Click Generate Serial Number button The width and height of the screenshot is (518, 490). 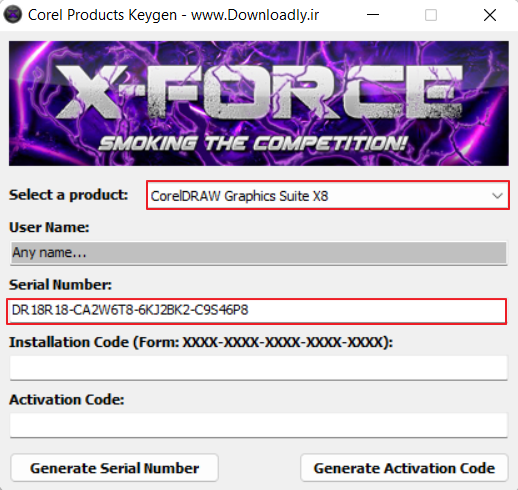(x=115, y=468)
